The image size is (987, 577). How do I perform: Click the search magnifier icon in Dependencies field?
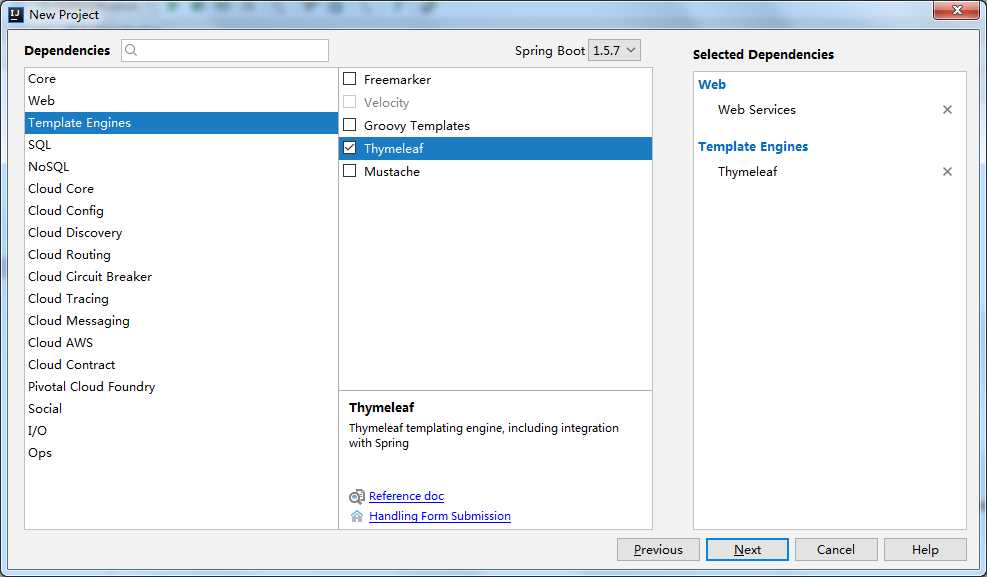(x=131, y=50)
